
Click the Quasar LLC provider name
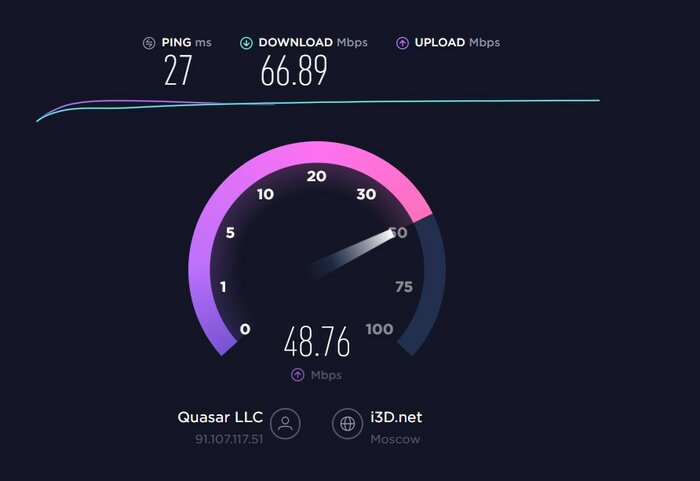click(220, 417)
